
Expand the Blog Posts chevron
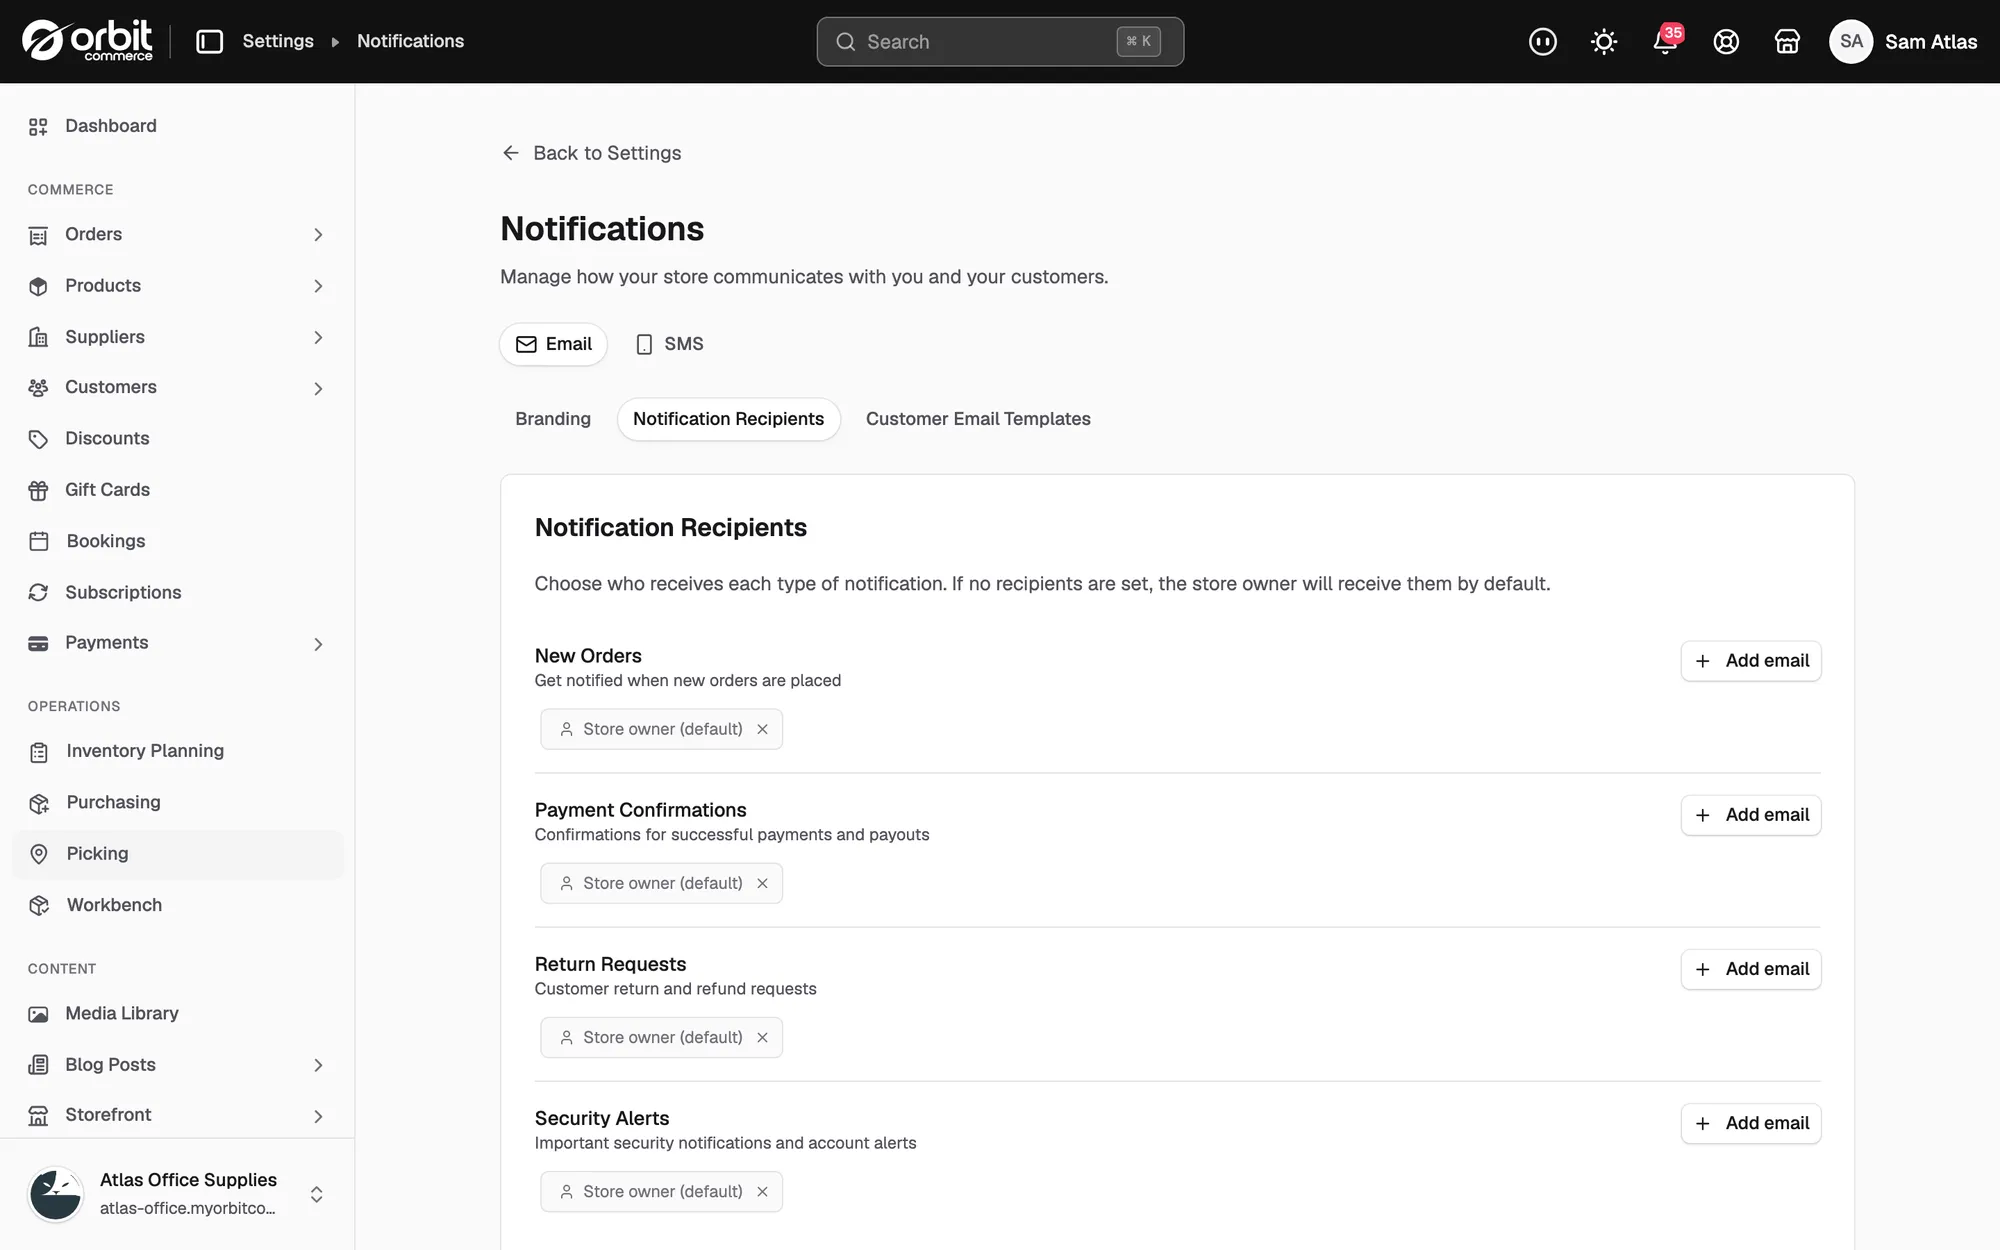(x=318, y=1066)
